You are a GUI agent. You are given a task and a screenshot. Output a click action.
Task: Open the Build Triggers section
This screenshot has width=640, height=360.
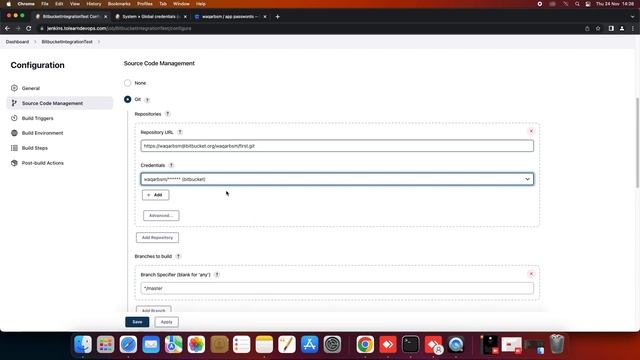click(x=37, y=118)
